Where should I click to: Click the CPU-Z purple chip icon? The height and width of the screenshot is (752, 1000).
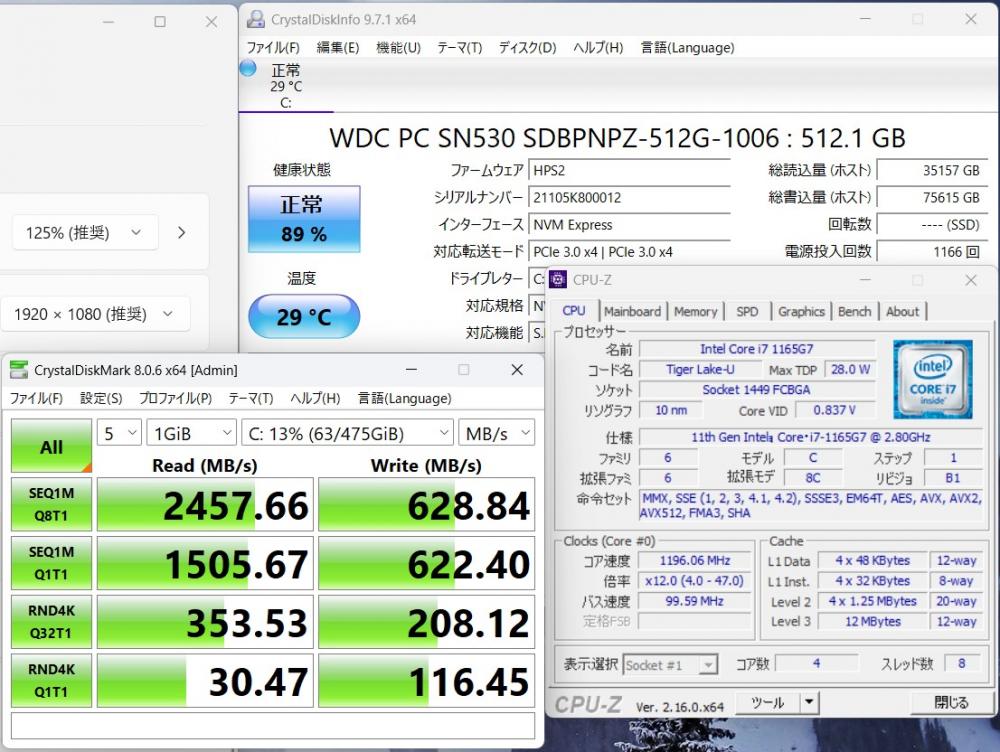[x=558, y=280]
